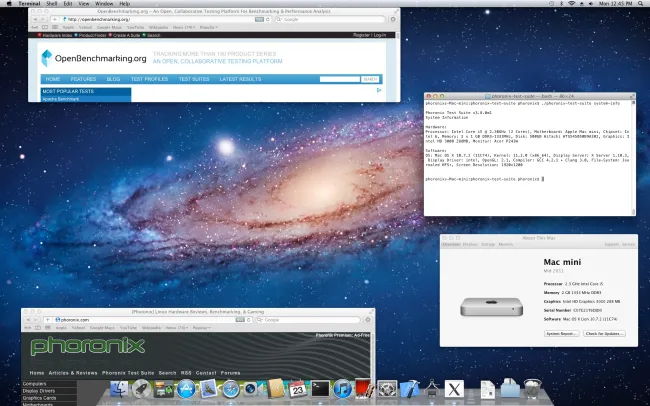Screen dimensions: 650x406
Task: Open the View menu
Action: tap(84, 3)
